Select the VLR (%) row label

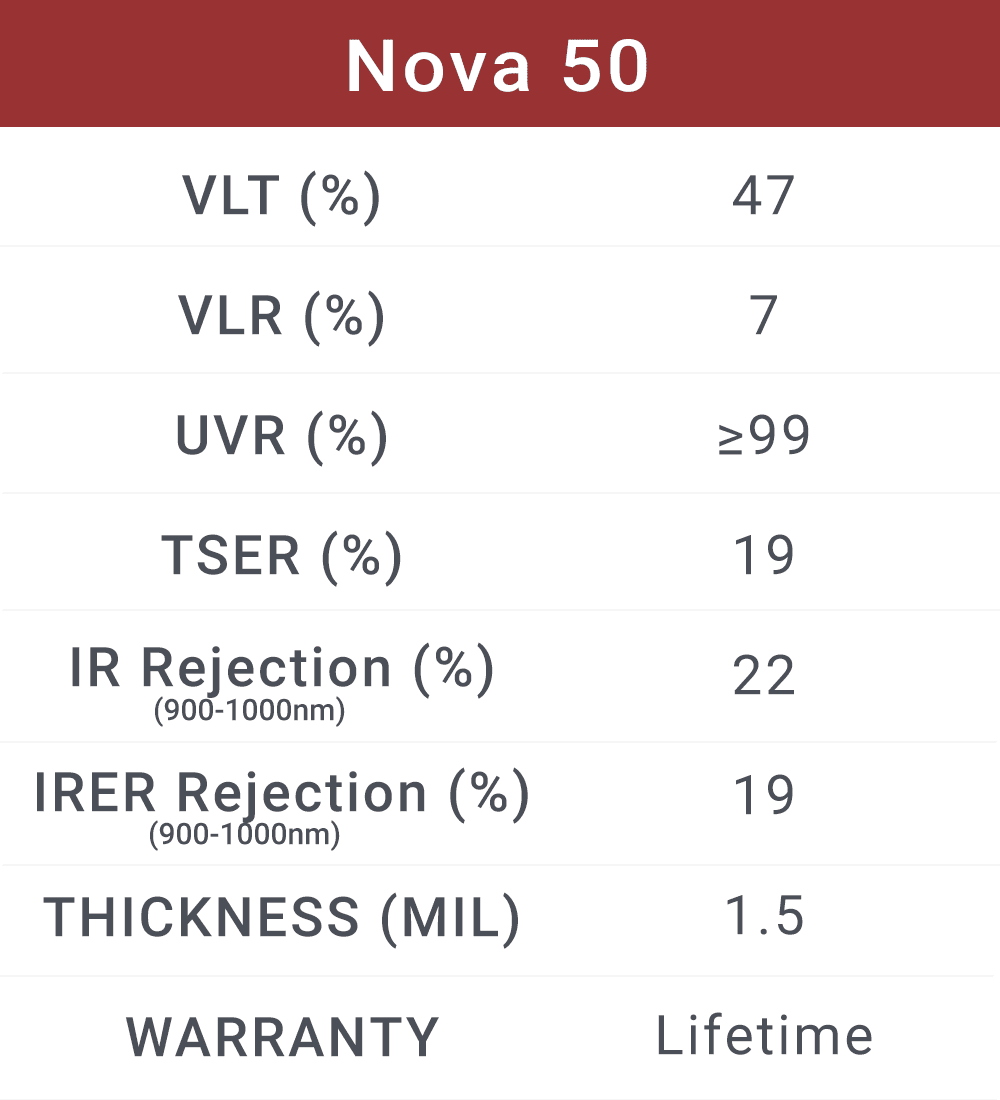click(x=281, y=316)
